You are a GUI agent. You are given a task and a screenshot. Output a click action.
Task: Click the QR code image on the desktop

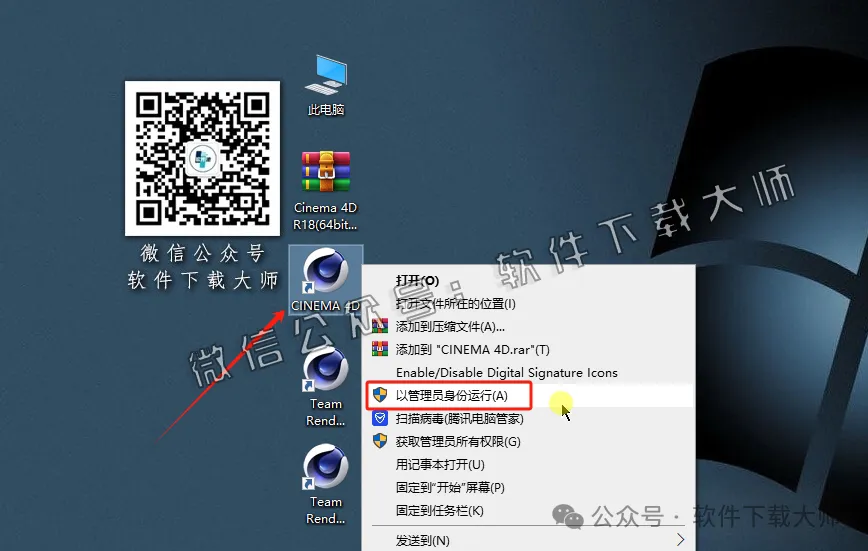tap(203, 158)
